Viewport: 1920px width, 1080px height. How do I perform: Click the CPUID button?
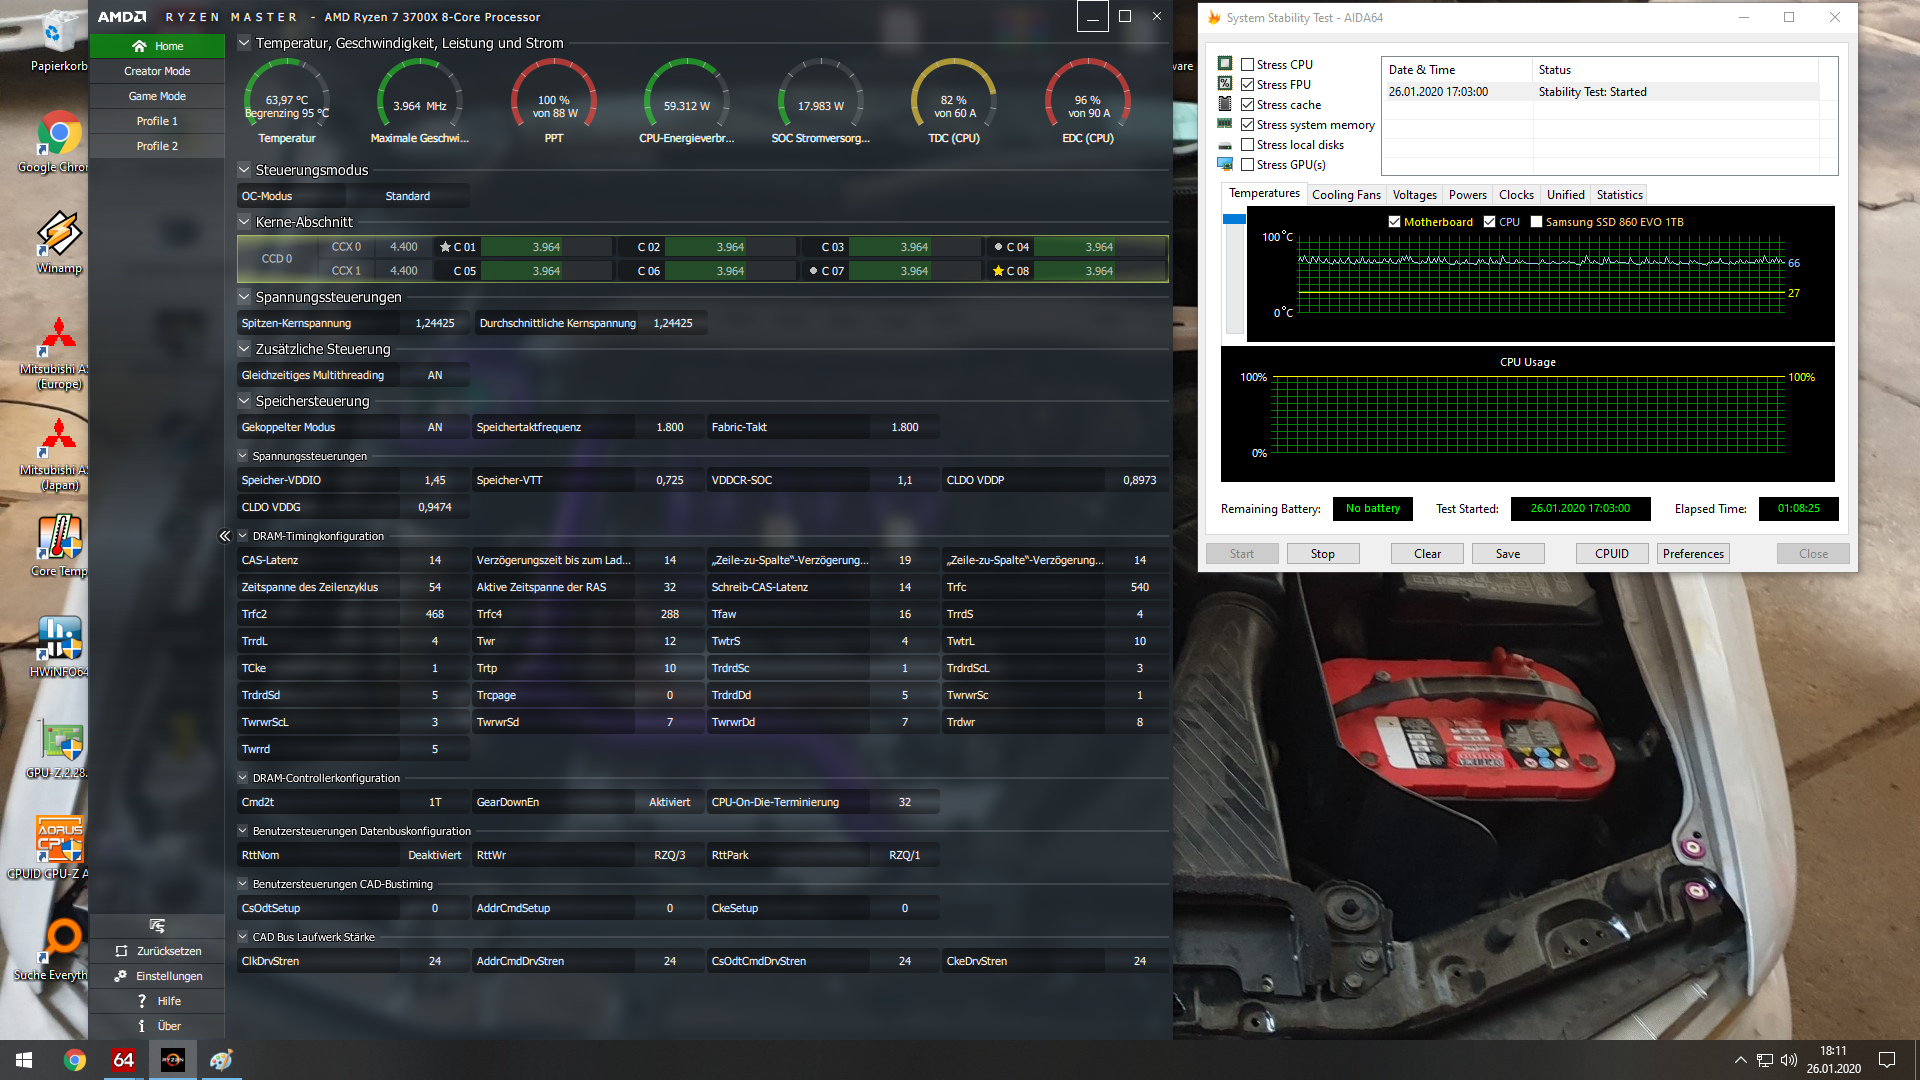point(1611,554)
